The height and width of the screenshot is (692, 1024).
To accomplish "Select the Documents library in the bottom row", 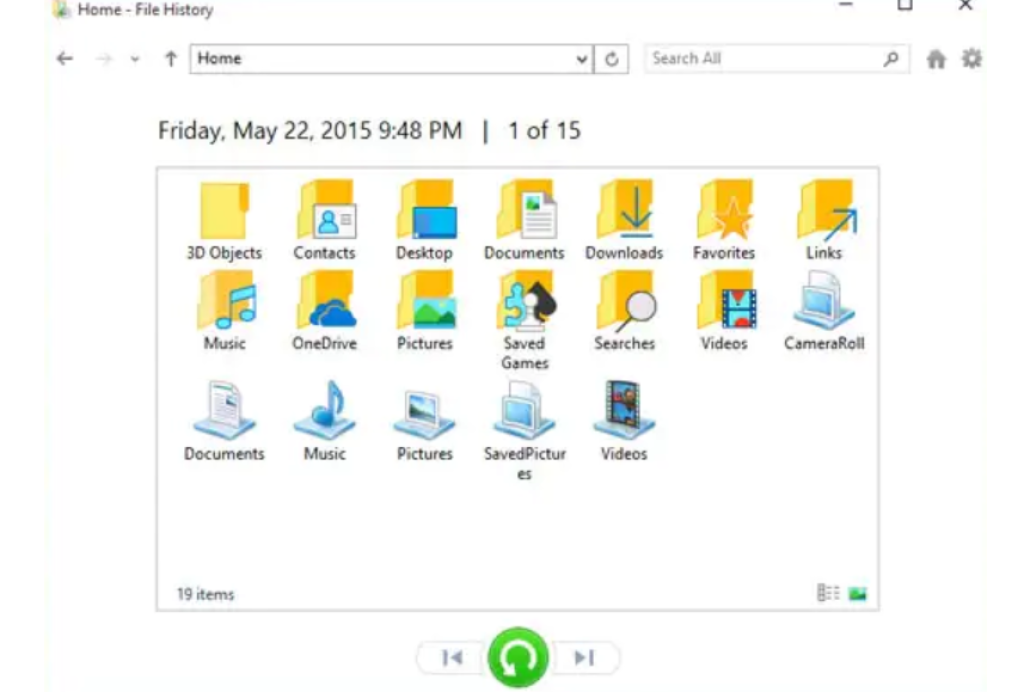I will click(224, 421).
